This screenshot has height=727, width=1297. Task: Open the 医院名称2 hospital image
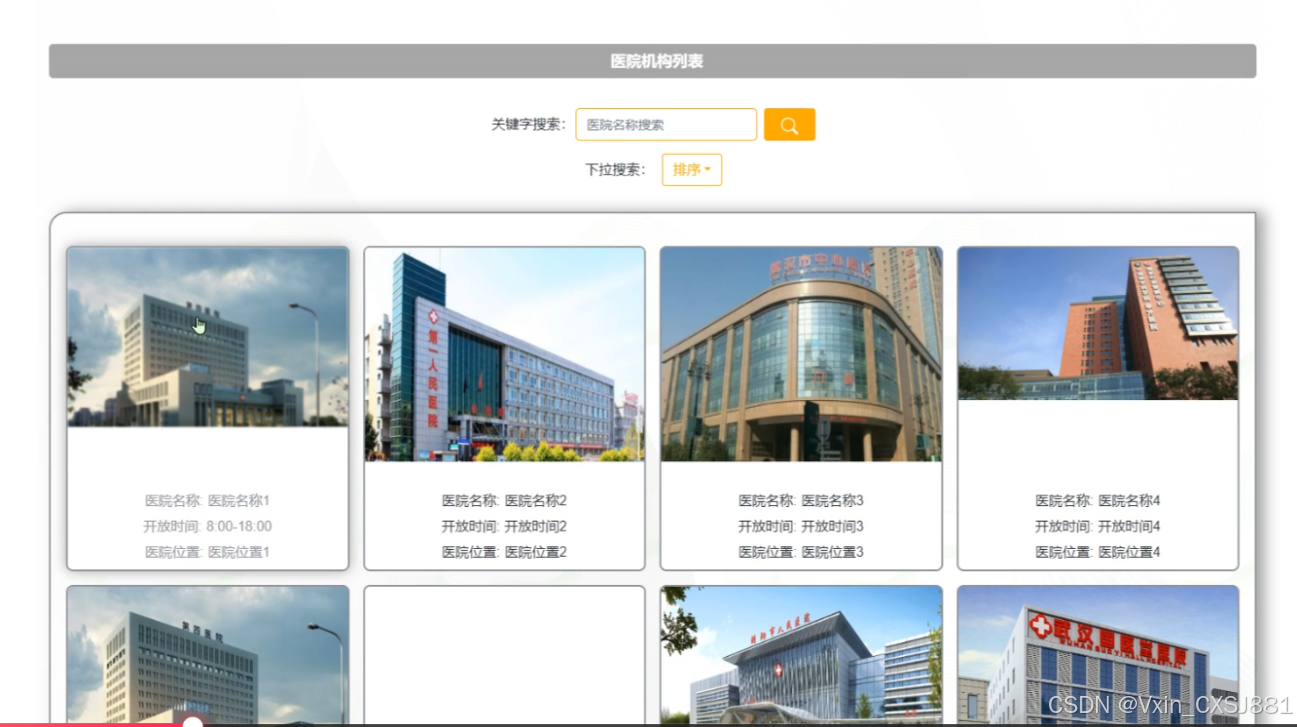pos(504,354)
